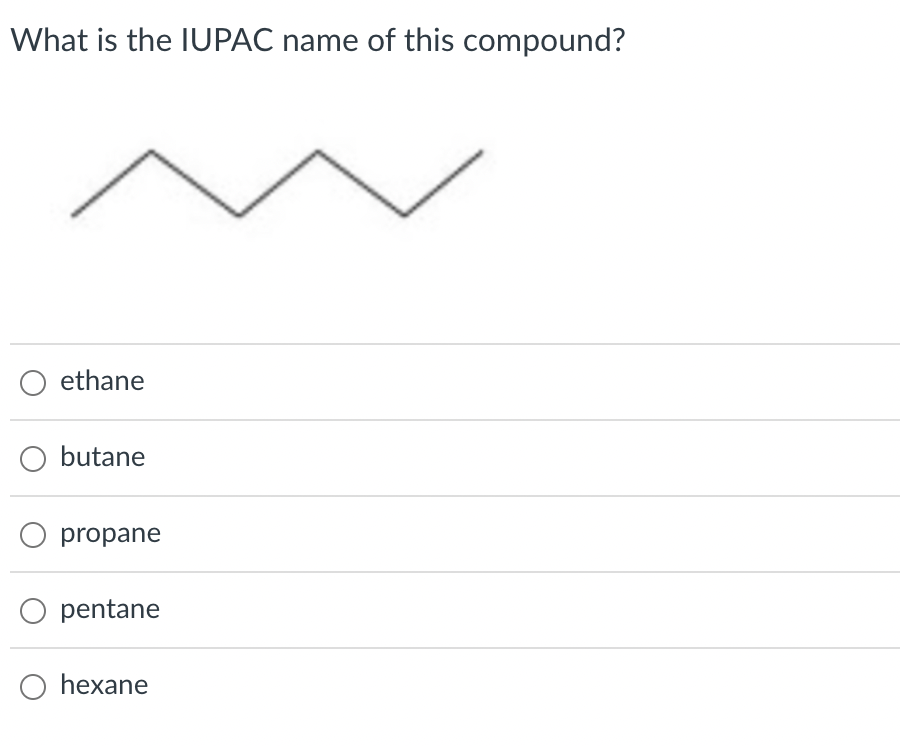Select the butane radio button
This screenshot has width=900, height=746.
coord(32,458)
